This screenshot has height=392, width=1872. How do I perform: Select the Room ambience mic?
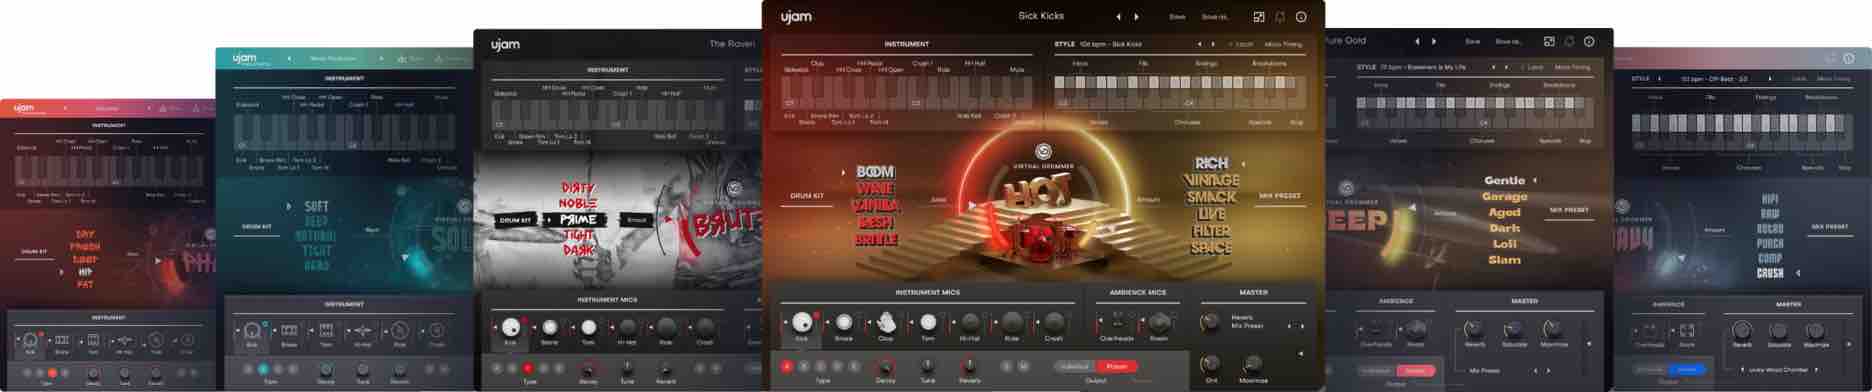click(1159, 322)
